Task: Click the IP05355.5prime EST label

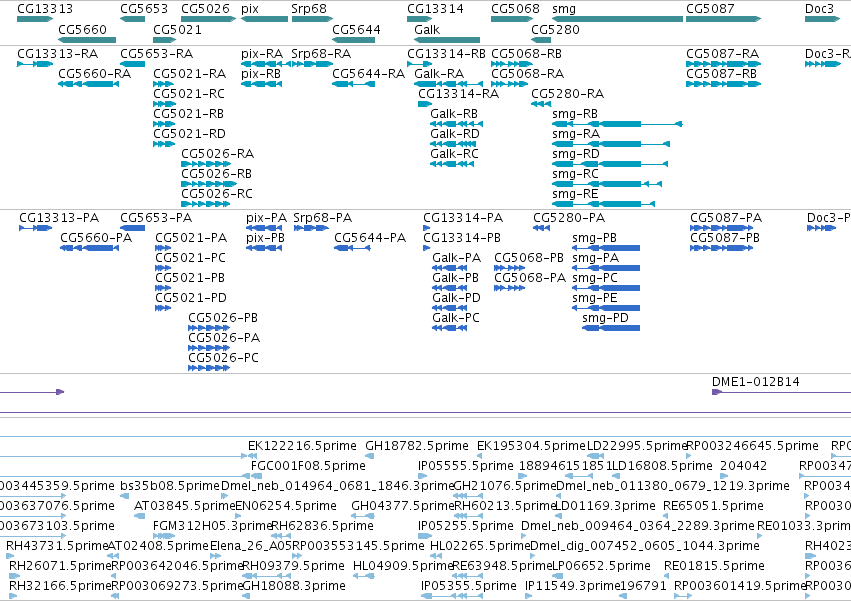Action: (x=469, y=586)
